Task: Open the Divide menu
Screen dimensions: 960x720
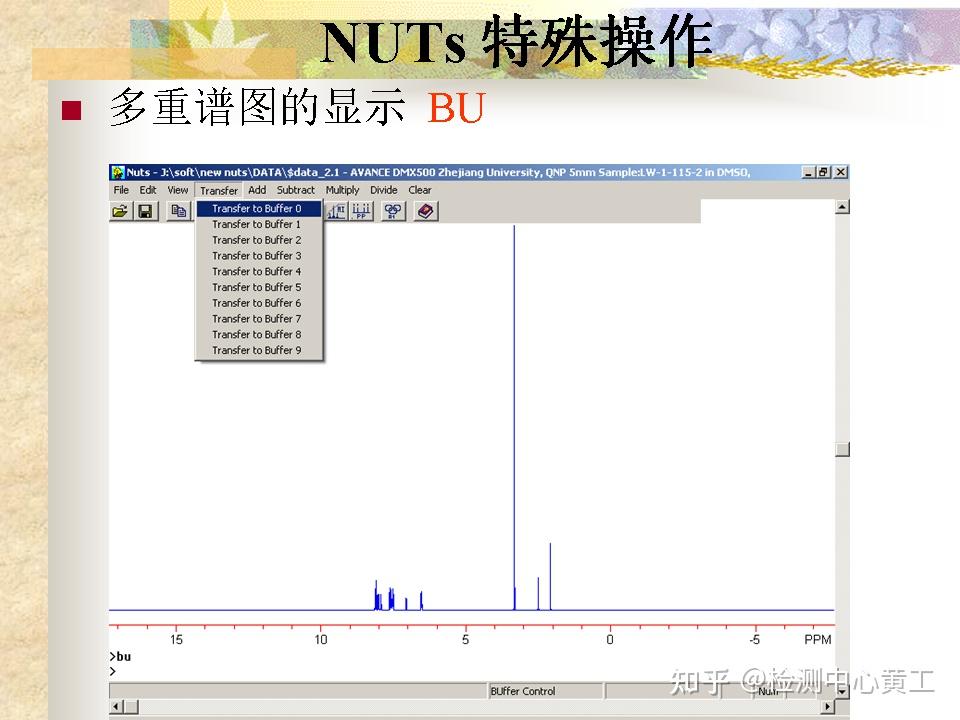Action: [386, 189]
